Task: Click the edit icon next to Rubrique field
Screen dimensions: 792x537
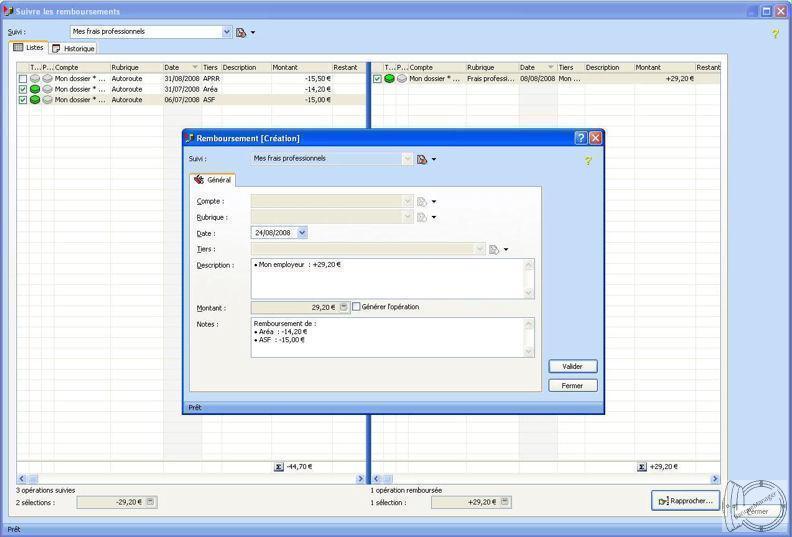Action: (422, 217)
